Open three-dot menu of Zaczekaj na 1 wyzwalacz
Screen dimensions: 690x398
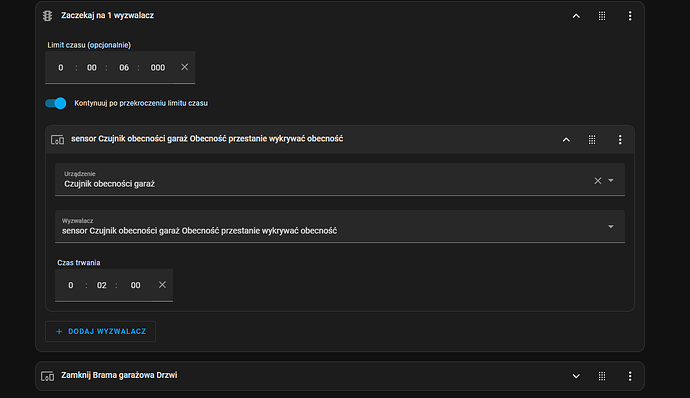pyautogui.click(x=630, y=16)
